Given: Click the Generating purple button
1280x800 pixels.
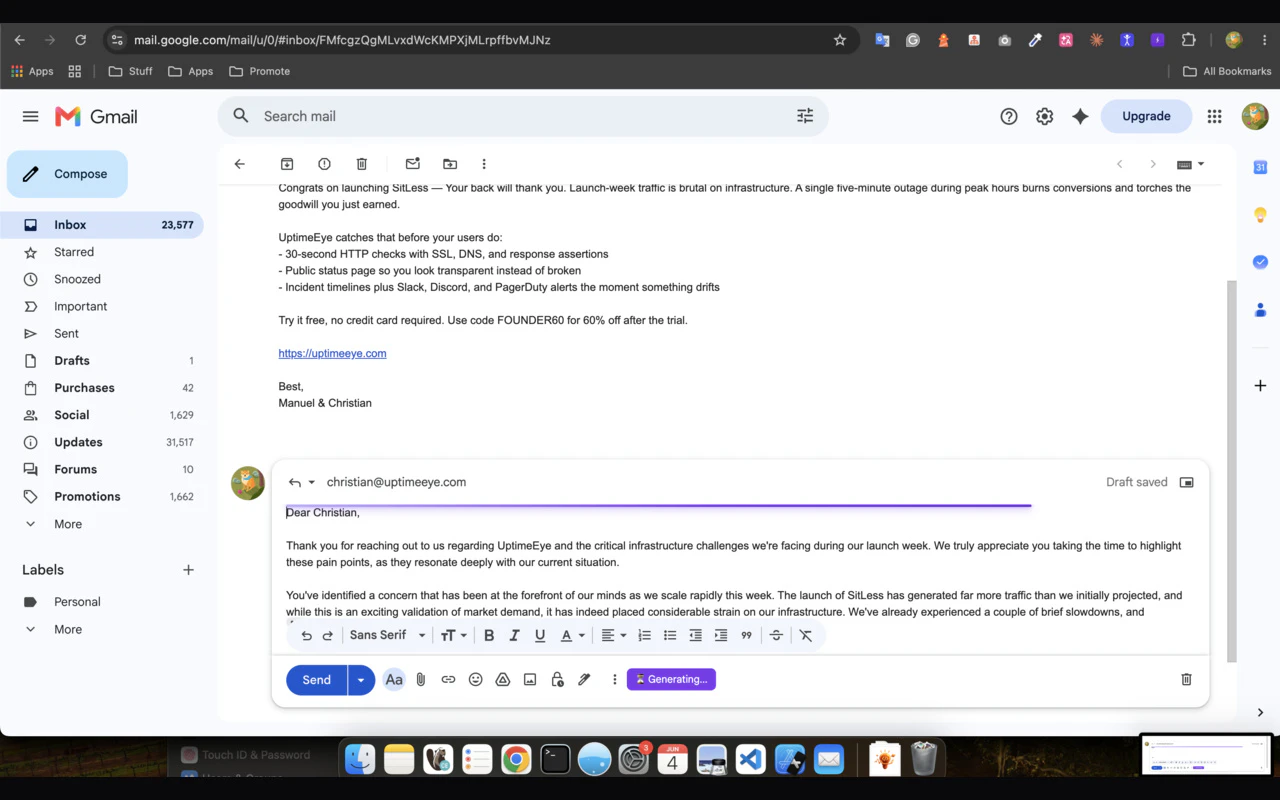Looking at the screenshot, I should (671, 680).
